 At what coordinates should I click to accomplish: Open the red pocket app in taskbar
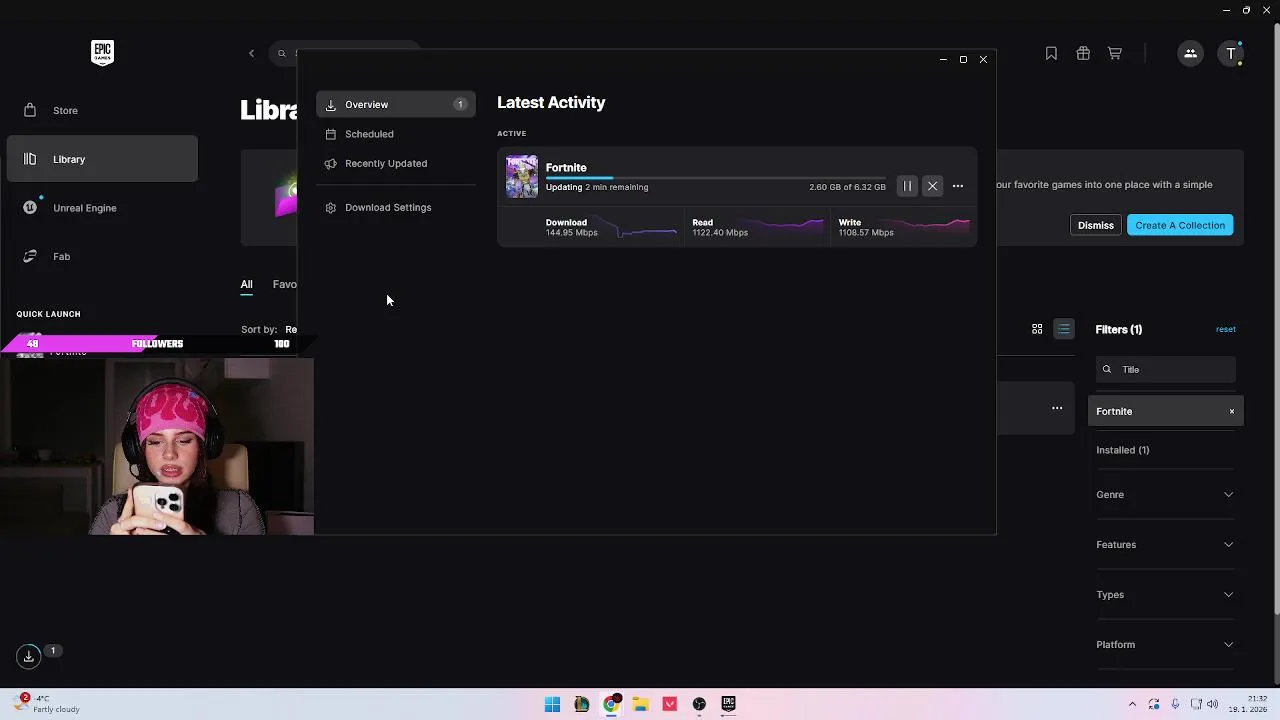(670, 704)
